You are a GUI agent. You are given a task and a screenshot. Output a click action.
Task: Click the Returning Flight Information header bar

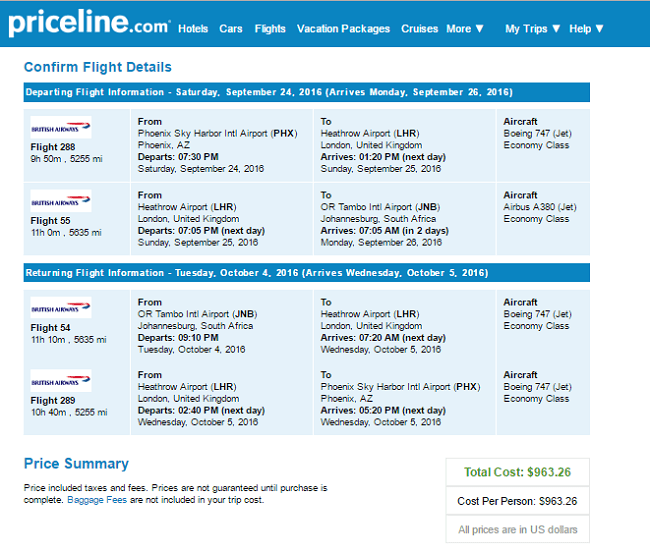coord(307,273)
